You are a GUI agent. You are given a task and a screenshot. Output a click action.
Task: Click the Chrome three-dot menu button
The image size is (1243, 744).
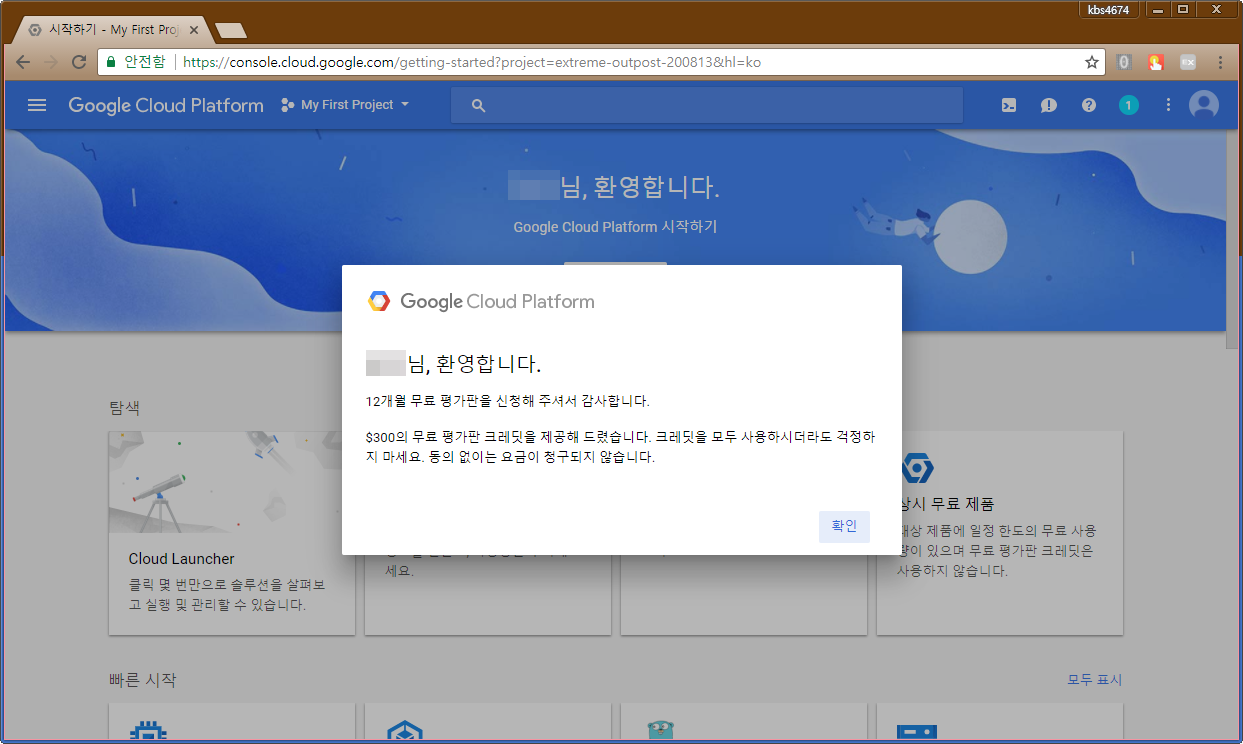tap(1220, 62)
